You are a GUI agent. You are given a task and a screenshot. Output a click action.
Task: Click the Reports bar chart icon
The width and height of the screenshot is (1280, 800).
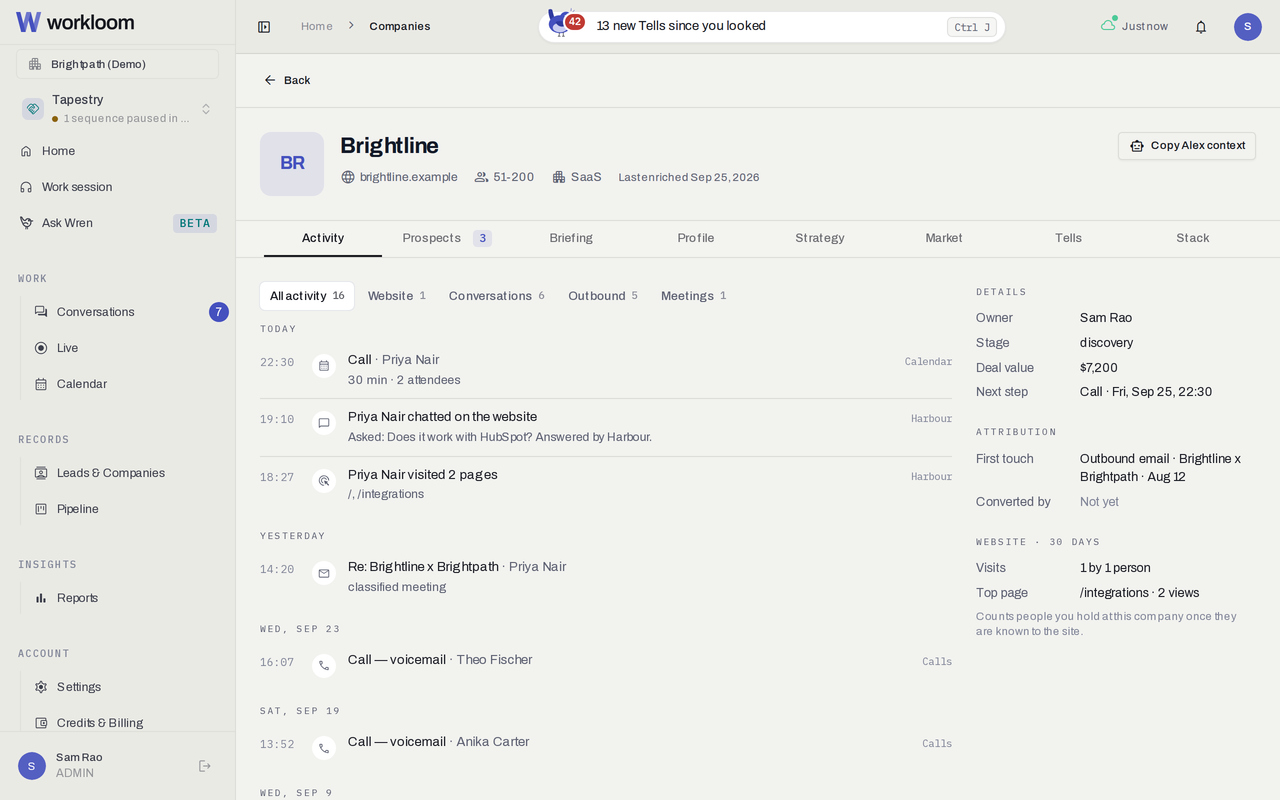[x=41, y=598]
